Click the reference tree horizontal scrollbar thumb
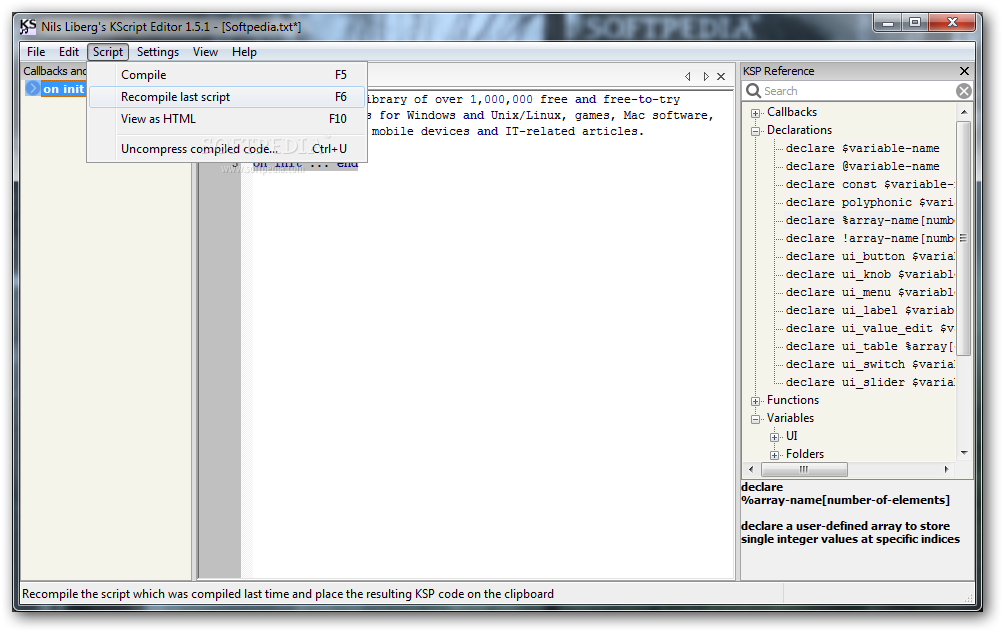1003x632 pixels. click(804, 469)
